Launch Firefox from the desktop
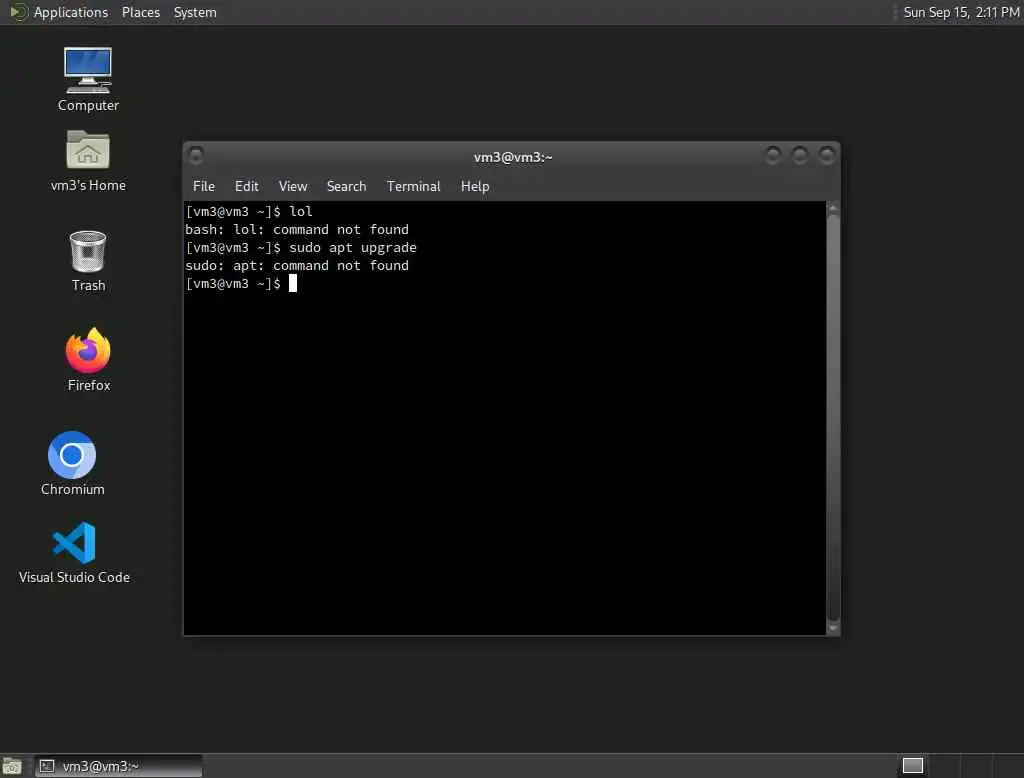This screenshot has height=778, width=1024. pos(88,359)
